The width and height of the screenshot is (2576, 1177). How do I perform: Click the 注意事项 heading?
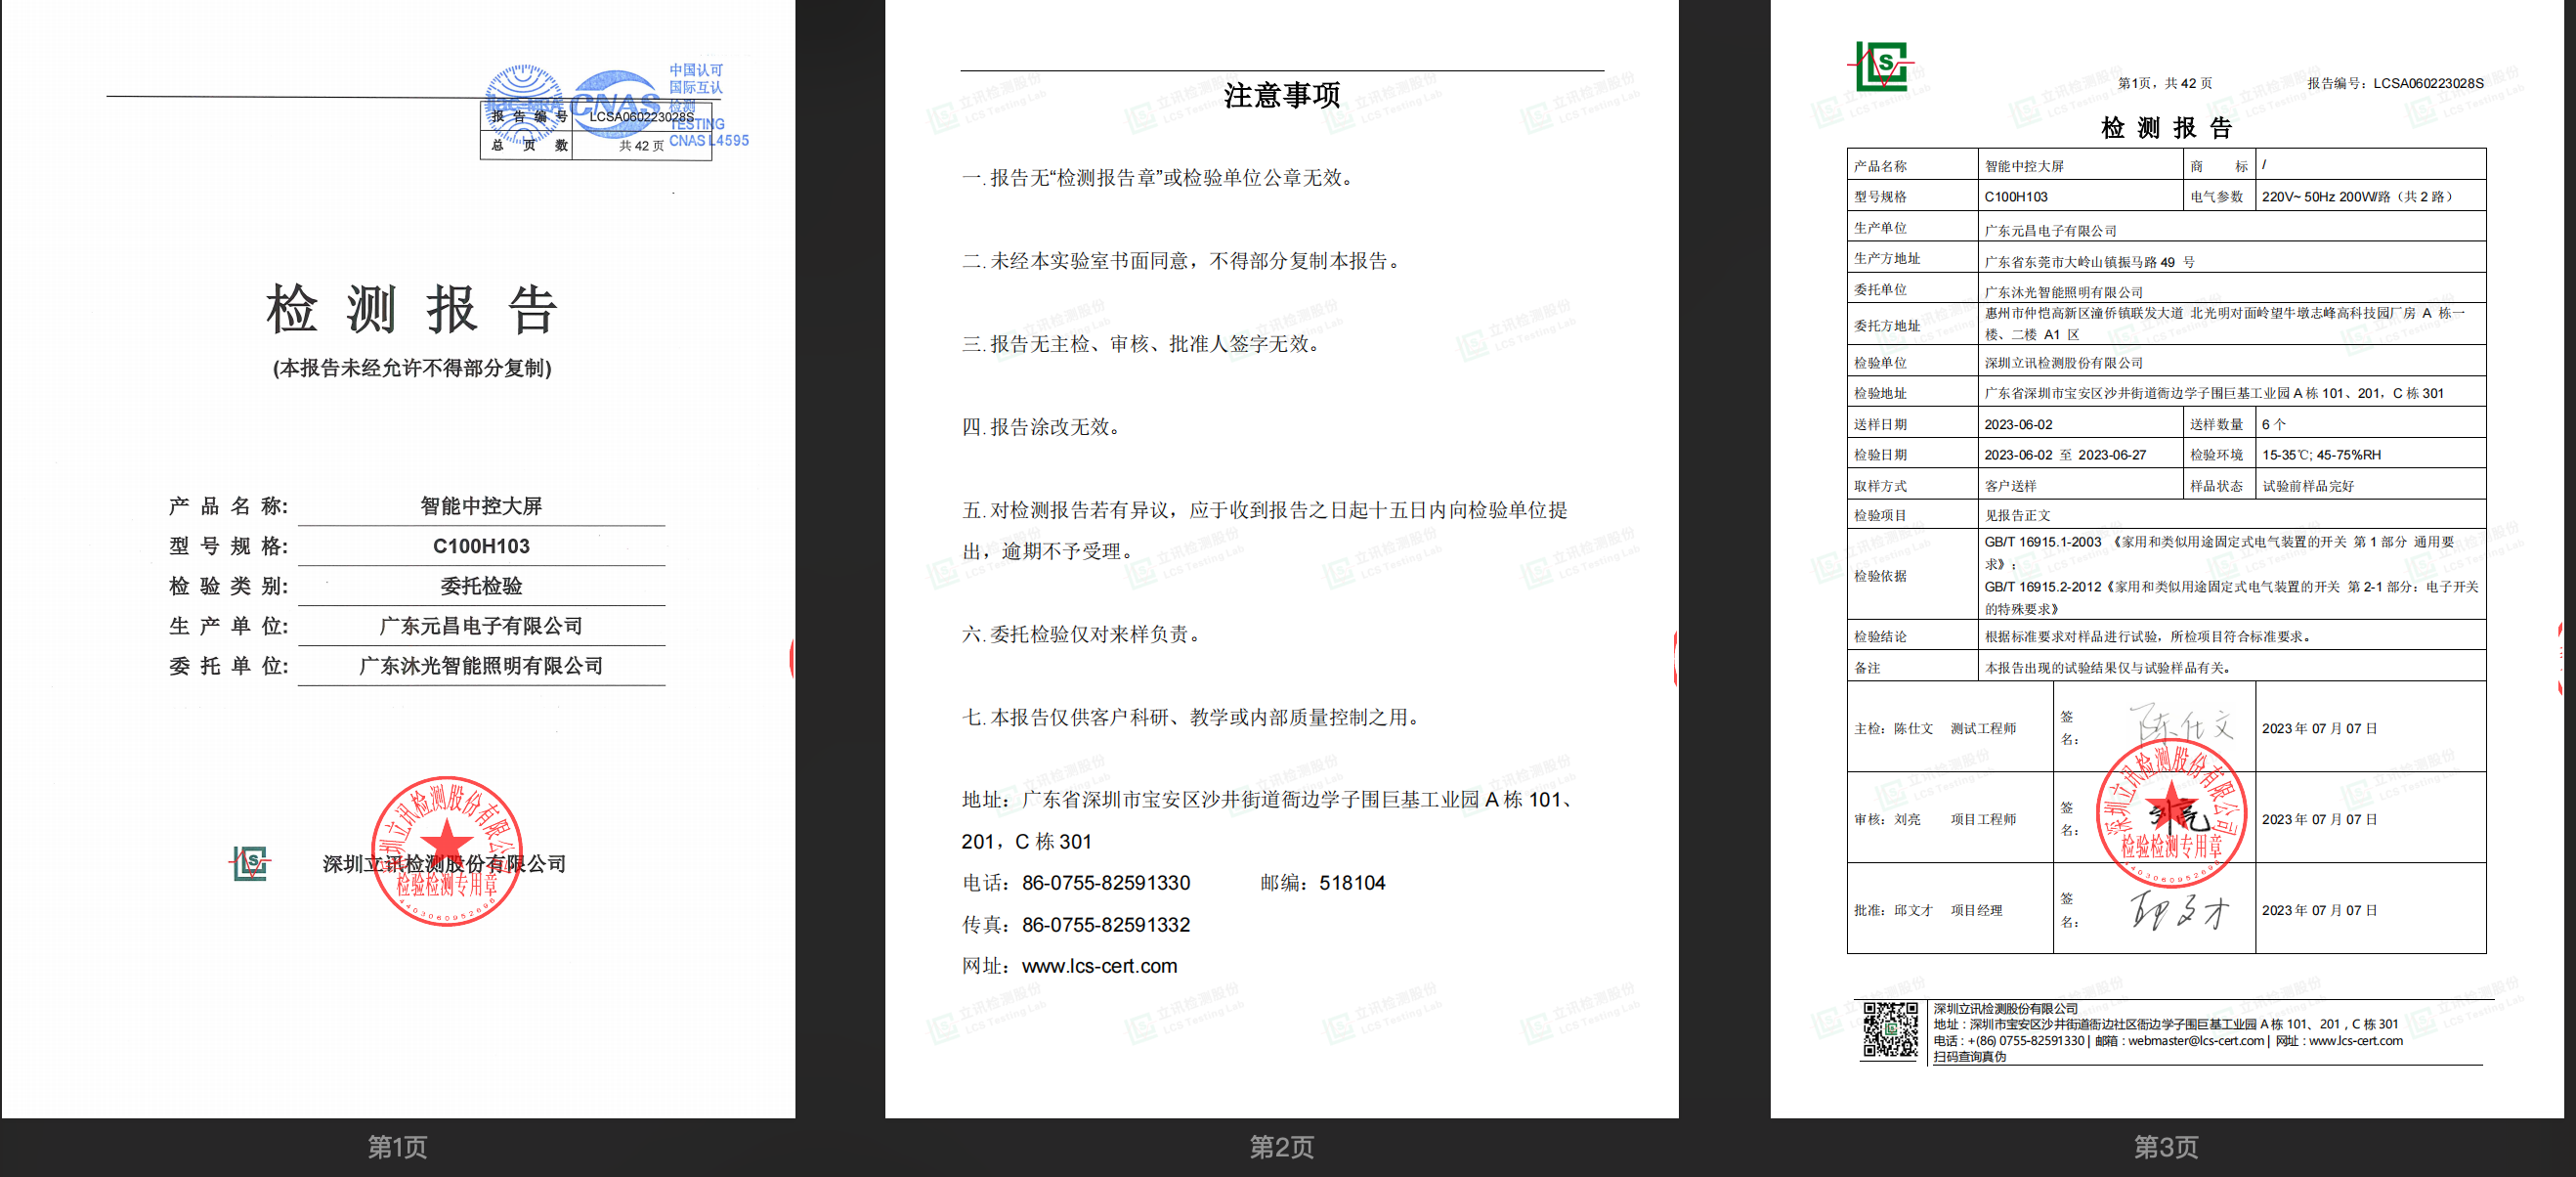pyautogui.click(x=1281, y=96)
